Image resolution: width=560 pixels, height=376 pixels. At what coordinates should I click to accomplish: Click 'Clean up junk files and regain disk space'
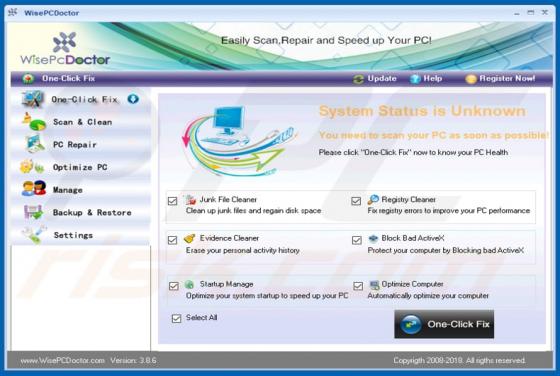[x=254, y=211]
